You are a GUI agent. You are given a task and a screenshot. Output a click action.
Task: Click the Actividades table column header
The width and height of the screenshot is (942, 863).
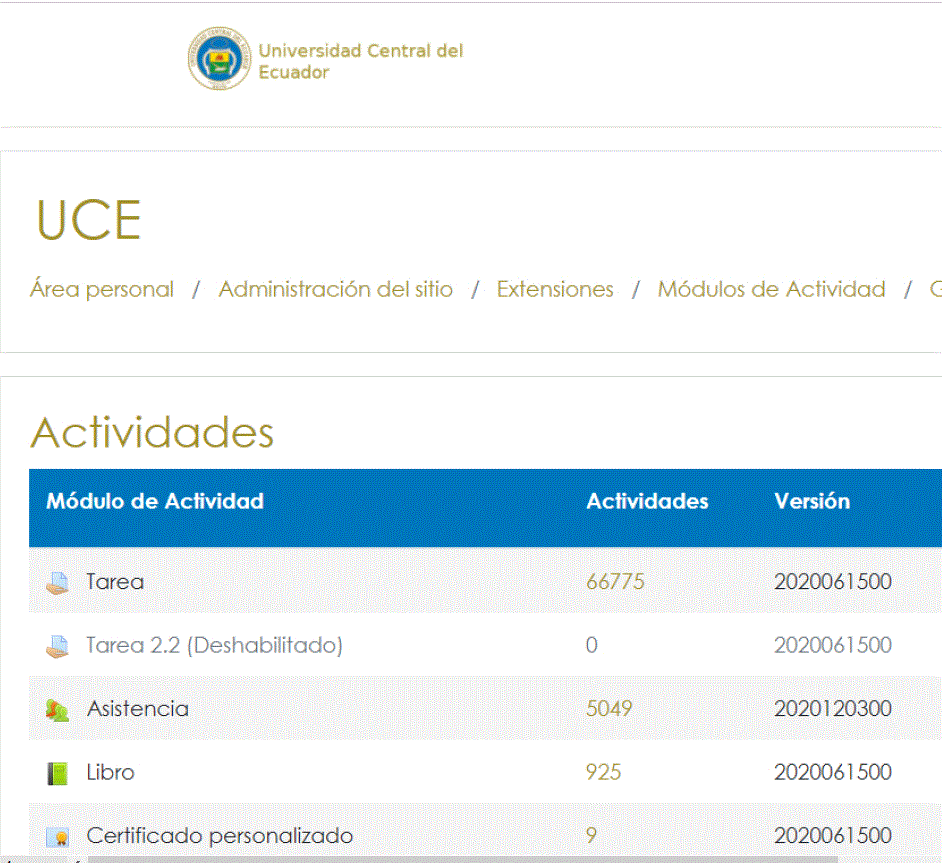tap(647, 501)
